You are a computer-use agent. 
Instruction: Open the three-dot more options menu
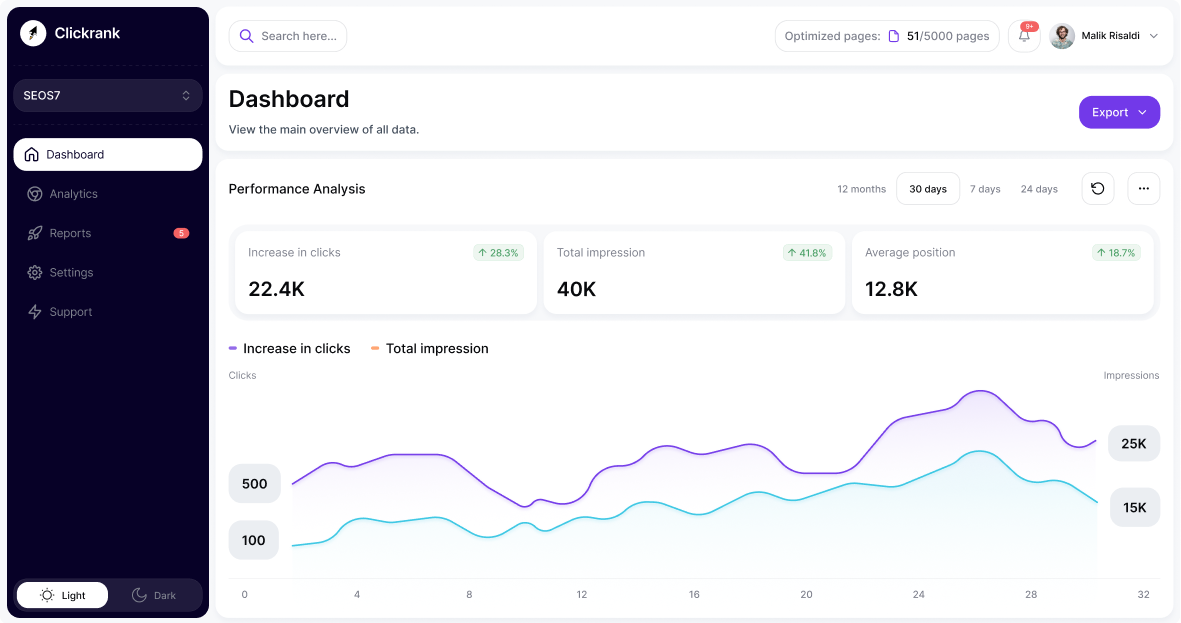pyautogui.click(x=1143, y=189)
